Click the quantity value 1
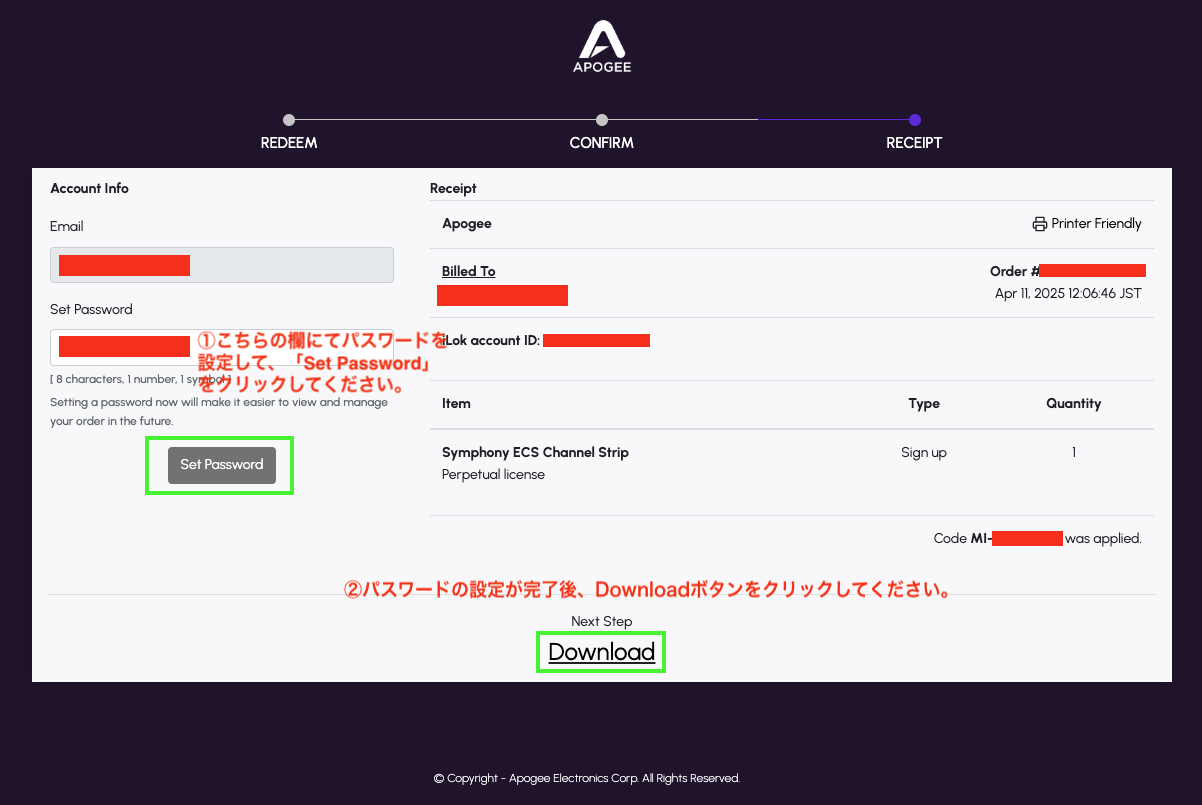The height and width of the screenshot is (805, 1202). tap(1074, 452)
